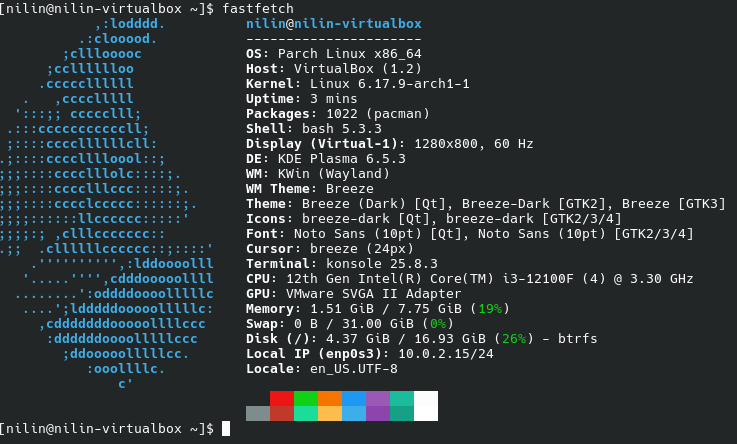Click the light lavender purple swatch
The image size is (737, 444).
(378, 398)
